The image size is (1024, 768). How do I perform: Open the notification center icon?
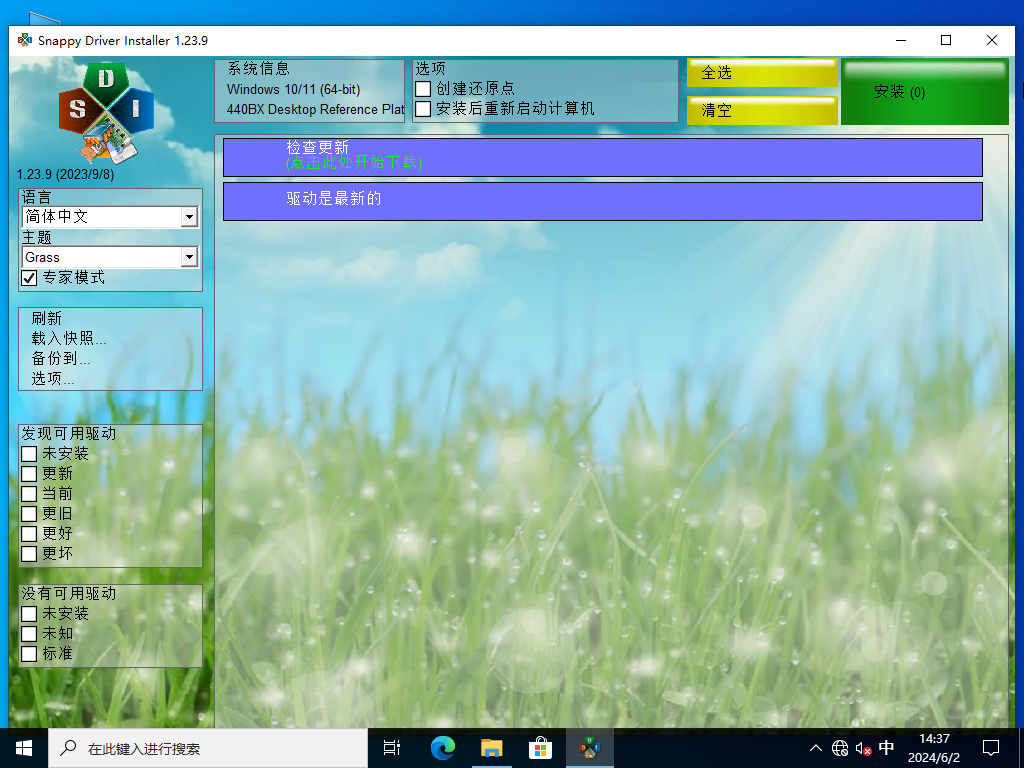tap(990, 747)
